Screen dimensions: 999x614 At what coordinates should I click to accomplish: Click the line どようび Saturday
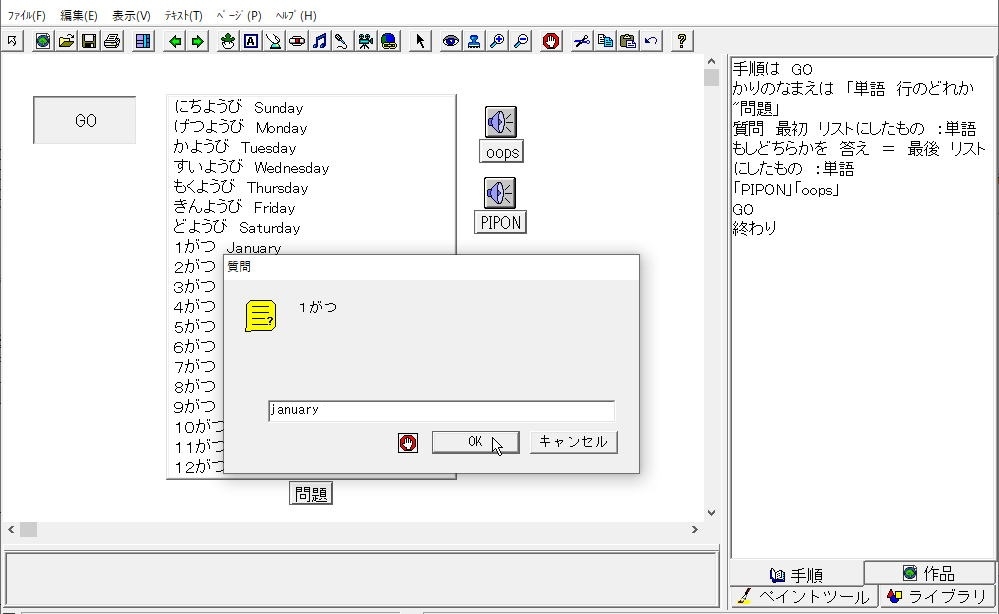236,227
